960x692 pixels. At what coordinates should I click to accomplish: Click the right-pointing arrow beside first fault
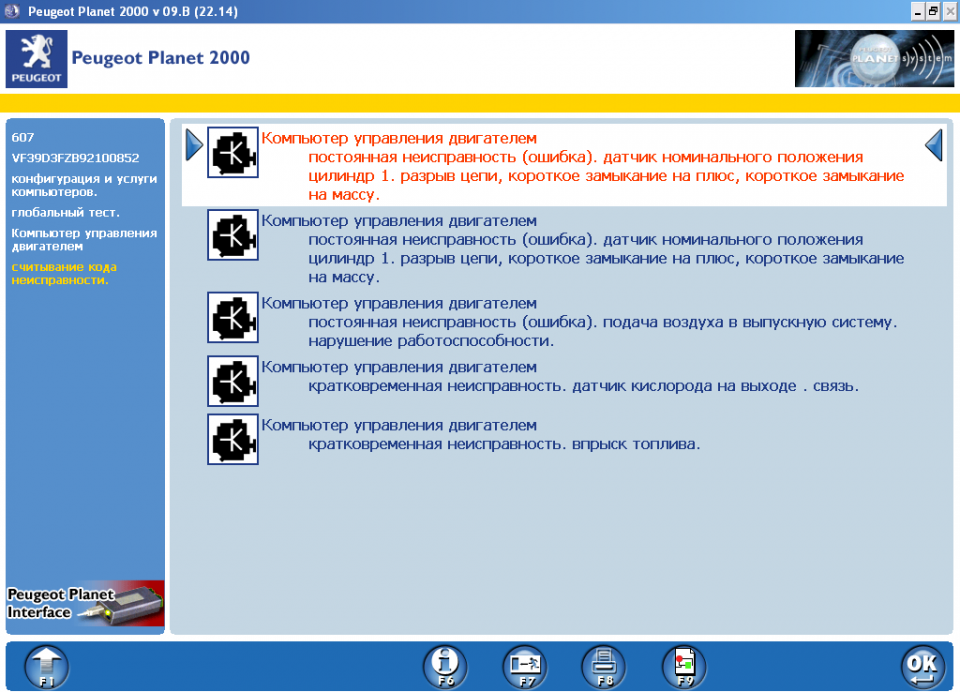point(194,146)
